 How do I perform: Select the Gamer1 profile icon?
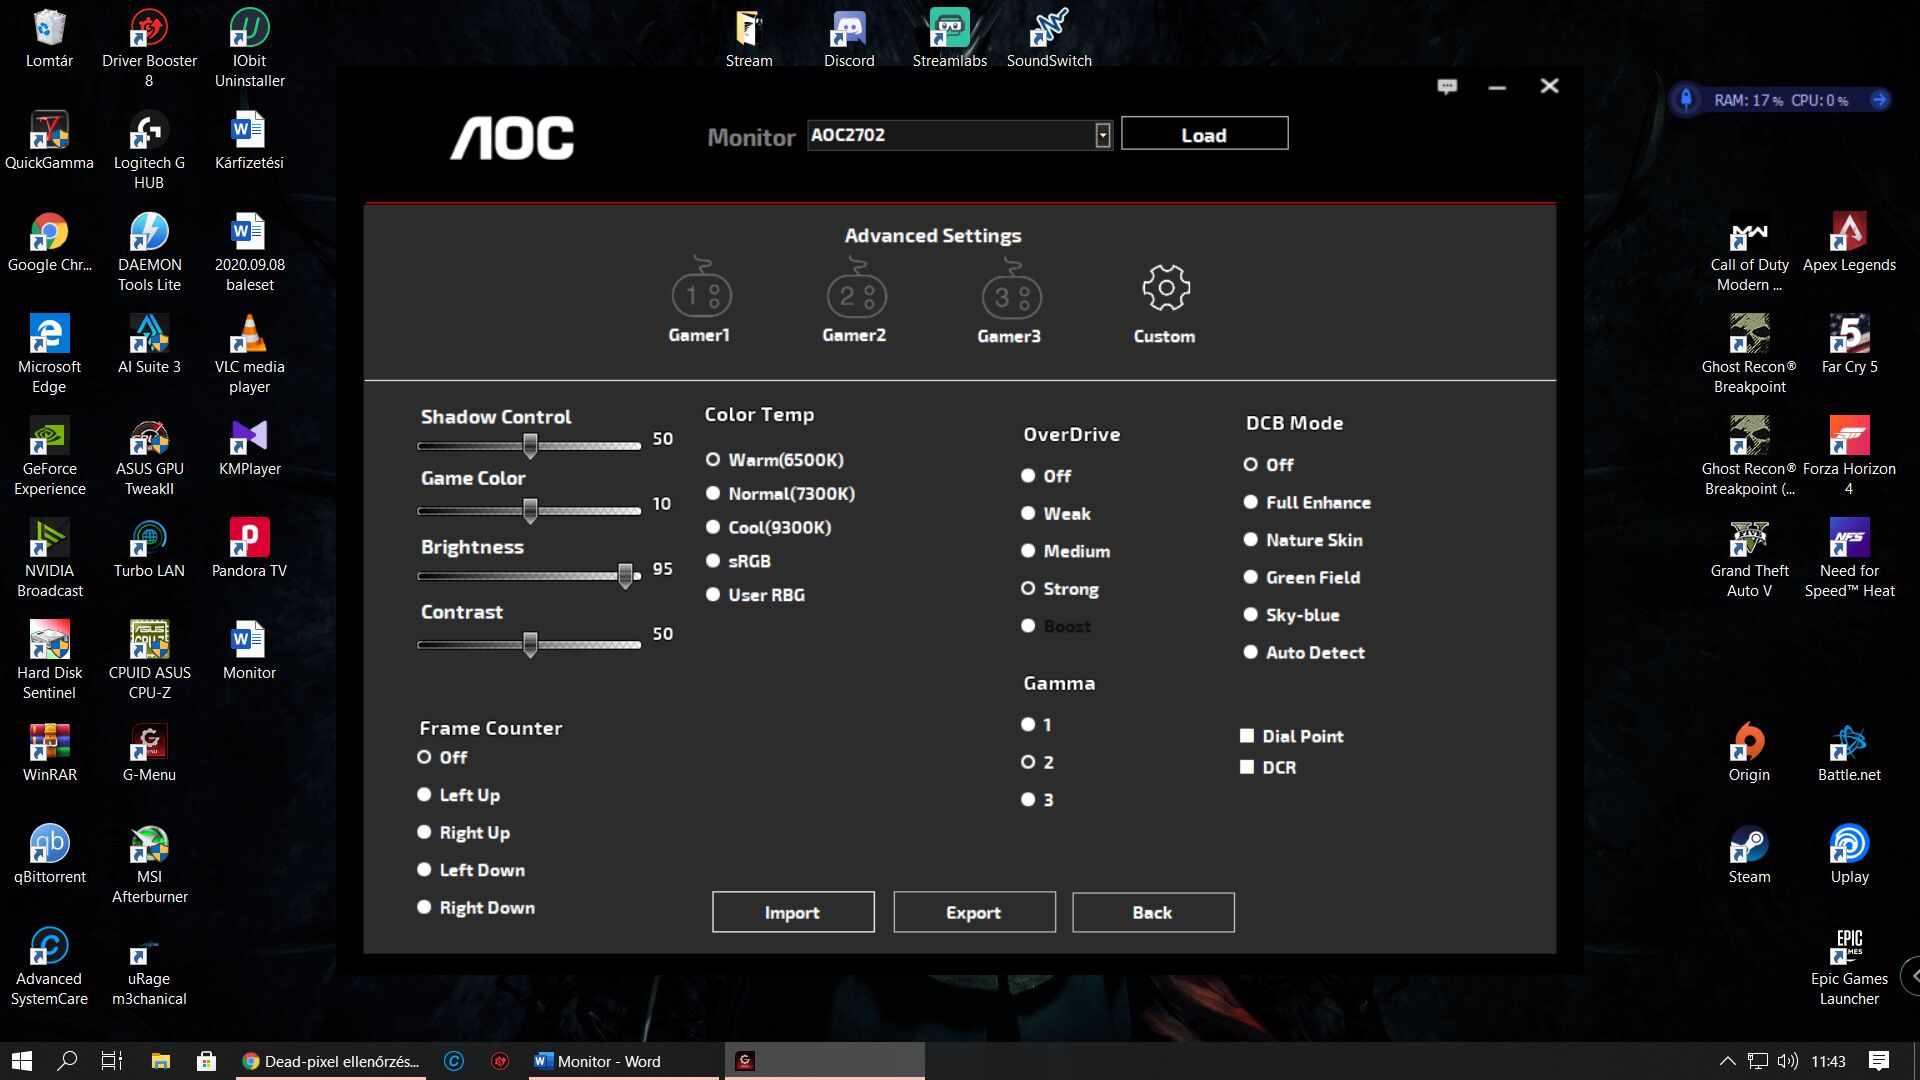point(700,294)
